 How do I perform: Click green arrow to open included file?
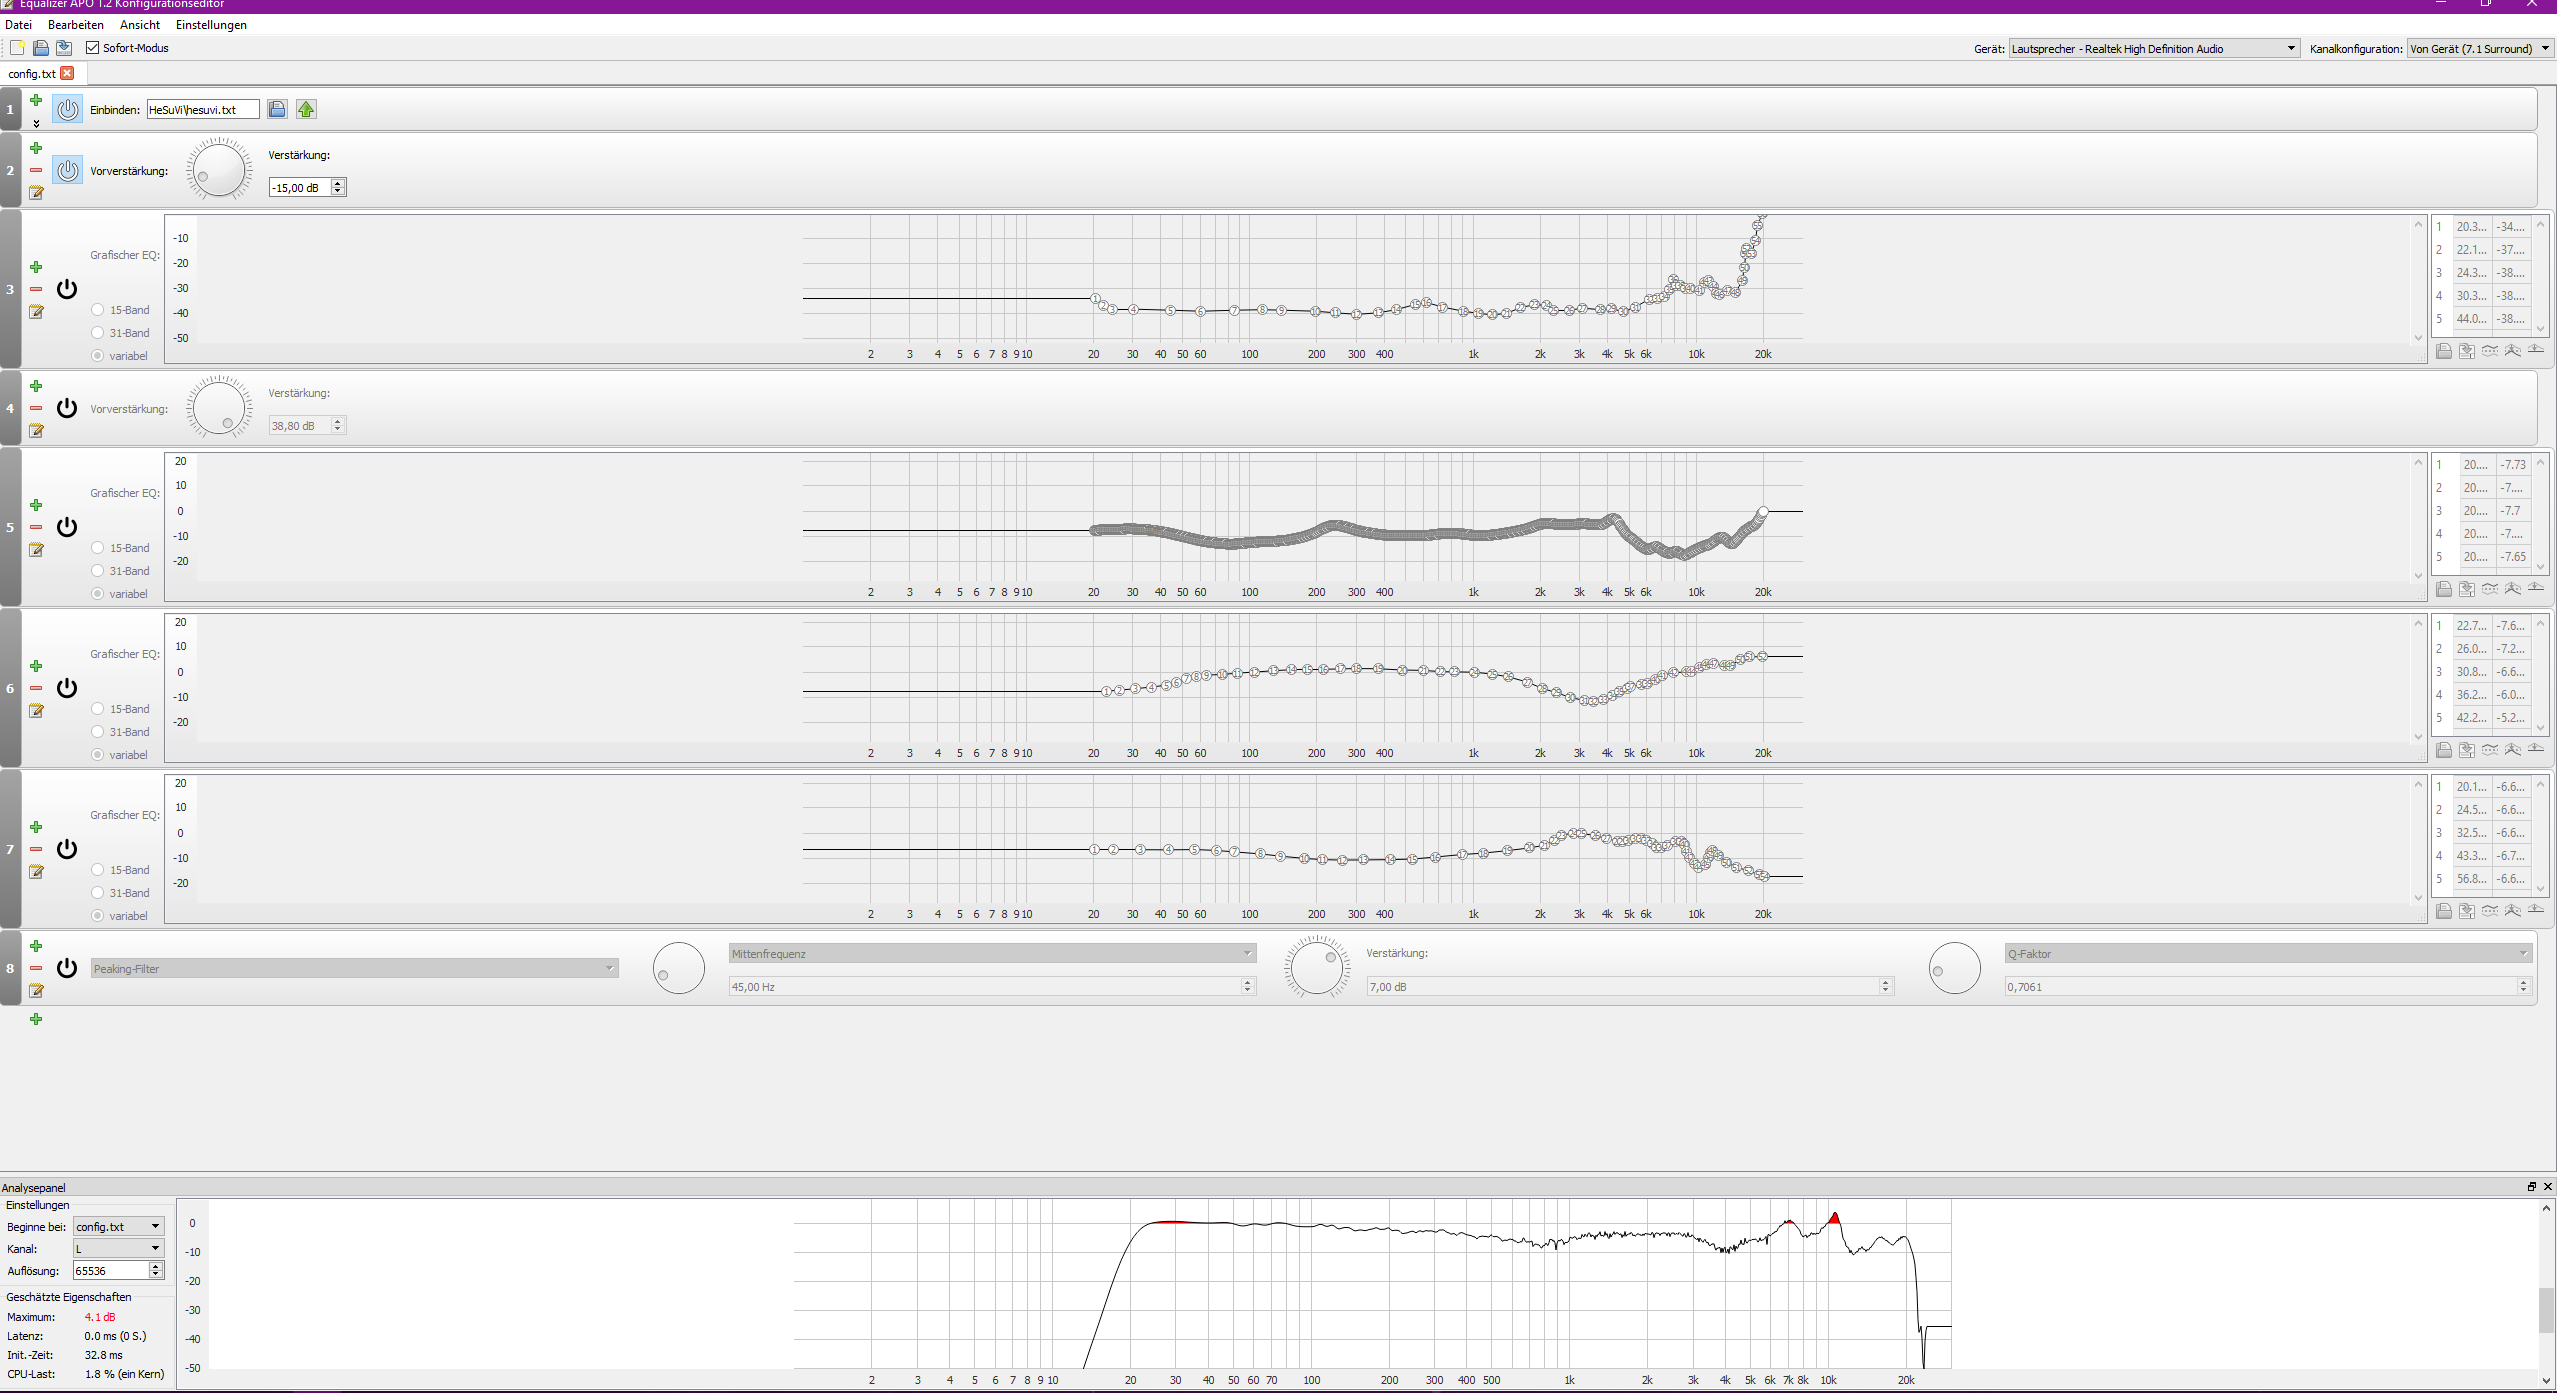coord(306,109)
